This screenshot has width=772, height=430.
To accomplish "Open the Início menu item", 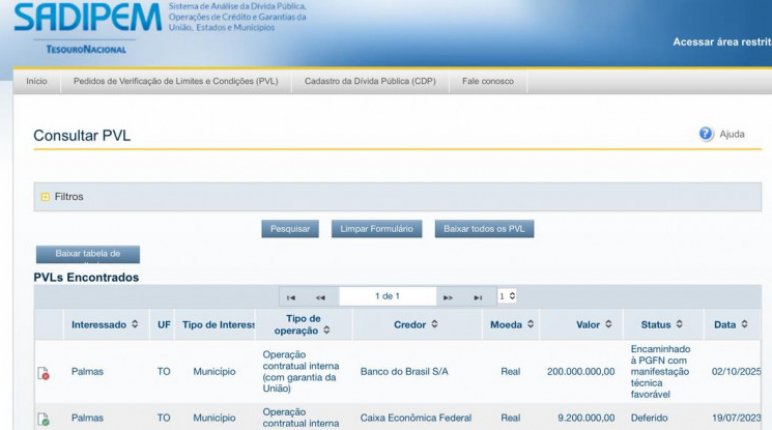I will [37, 81].
